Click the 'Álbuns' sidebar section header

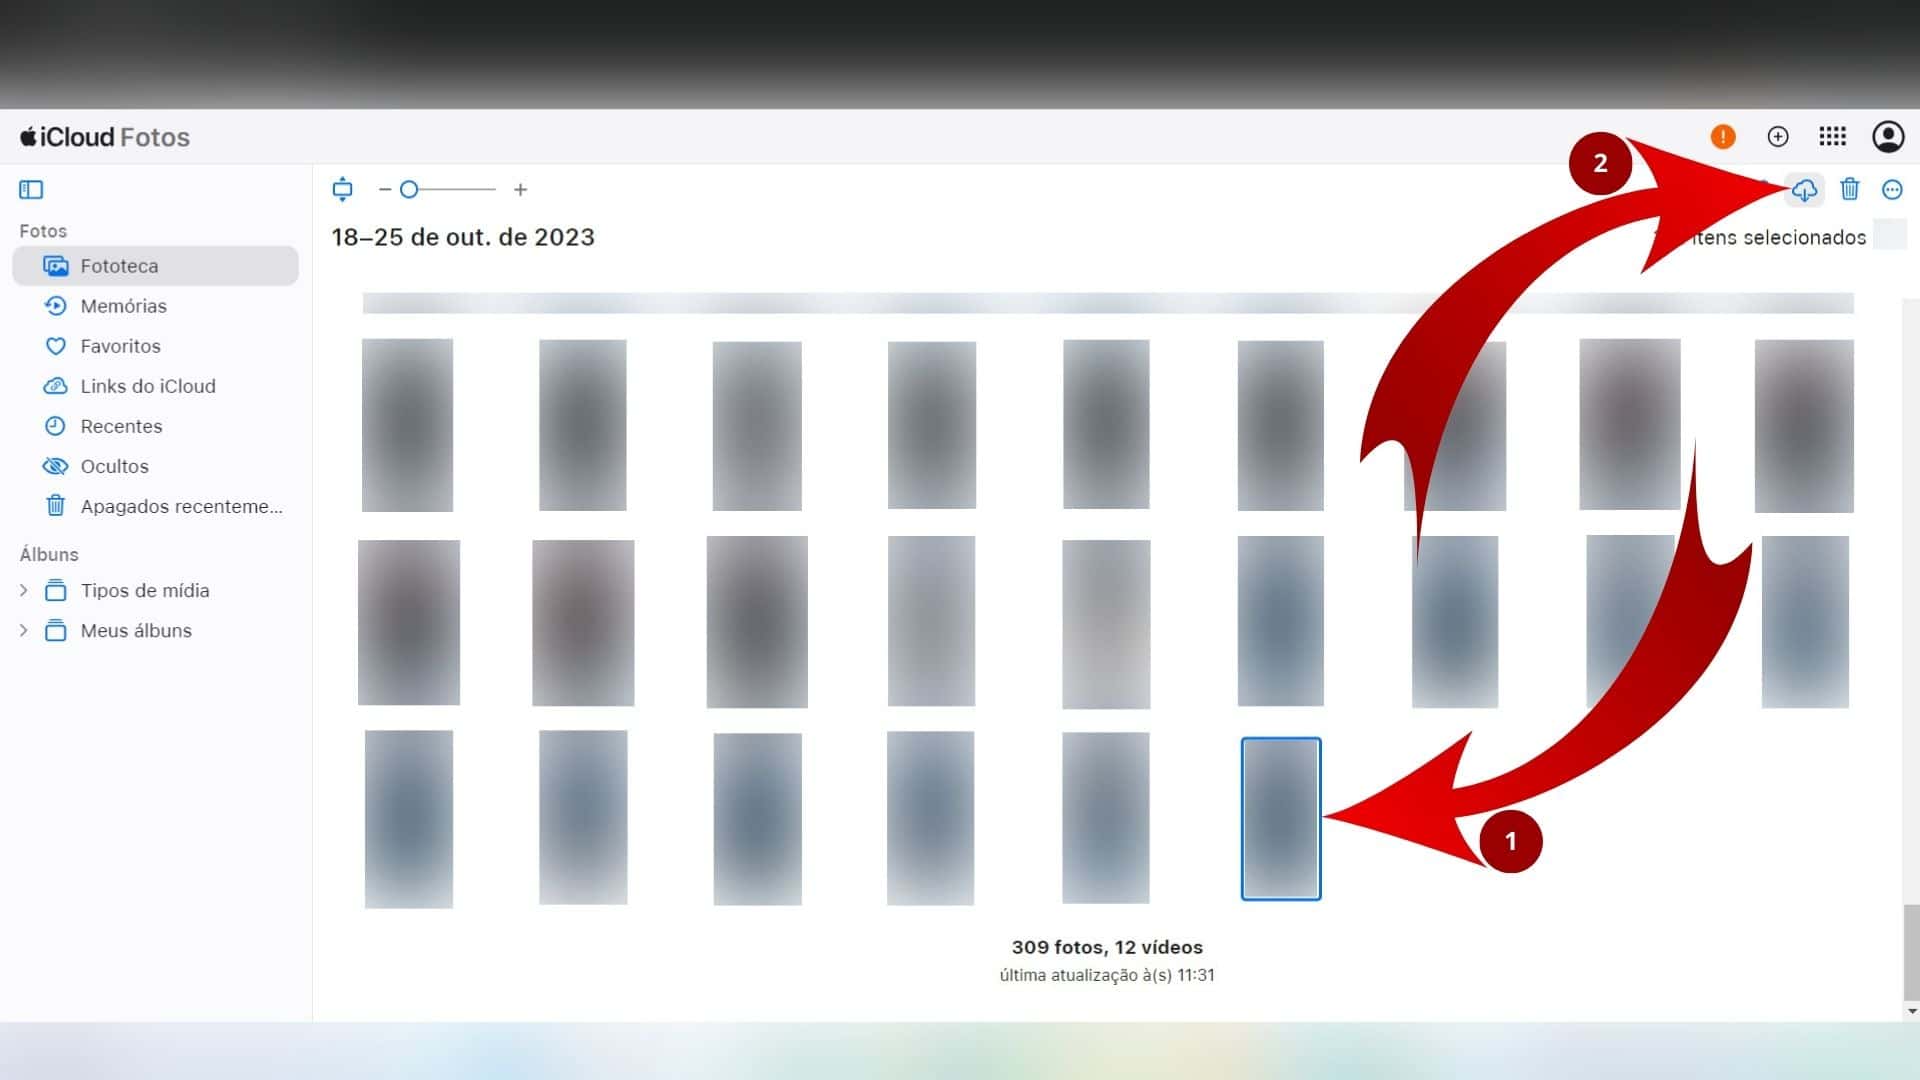49,554
